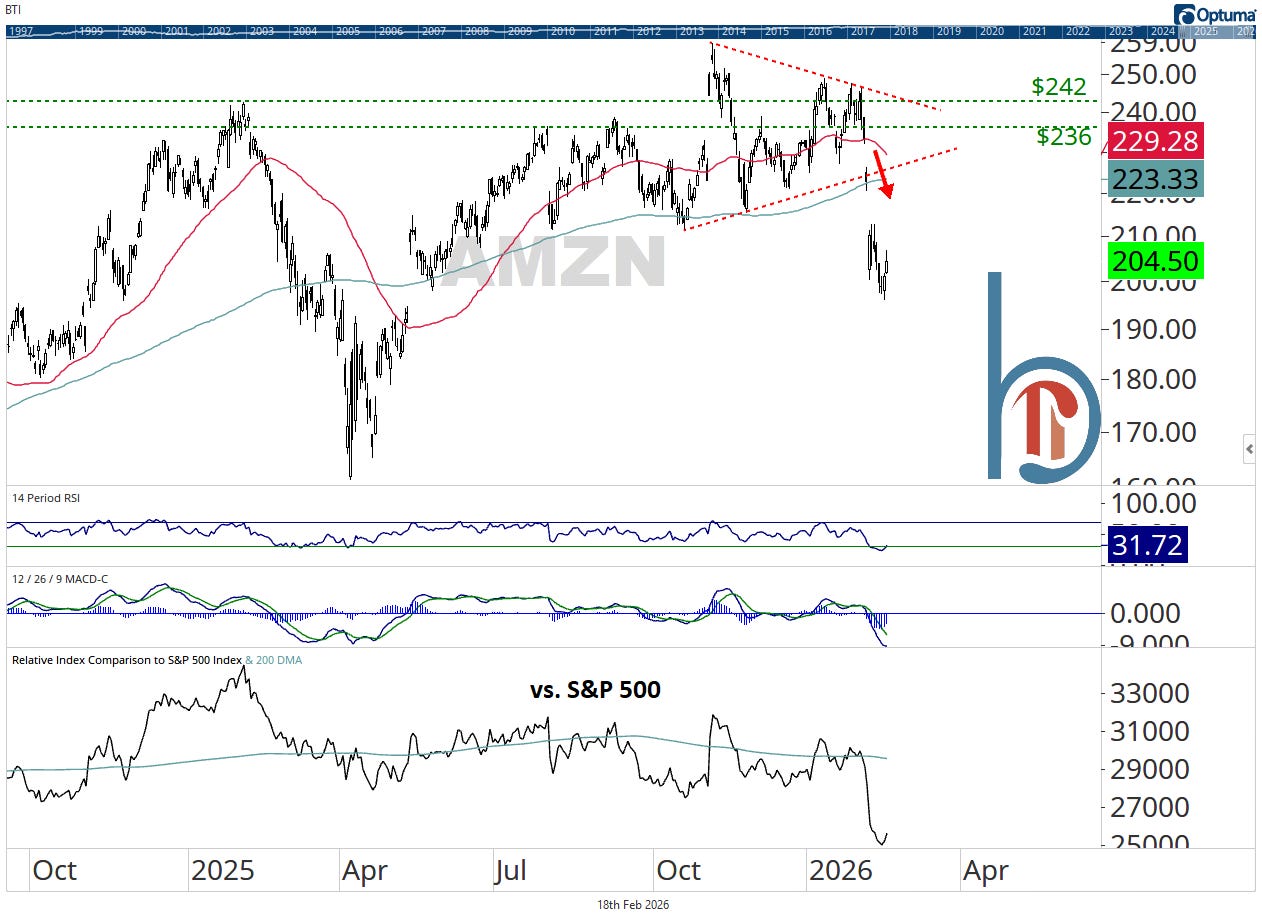Screen dimensions: 1262x924
Task: Click the 31.72 RSI value tag
Action: click(x=1147, y=545)
